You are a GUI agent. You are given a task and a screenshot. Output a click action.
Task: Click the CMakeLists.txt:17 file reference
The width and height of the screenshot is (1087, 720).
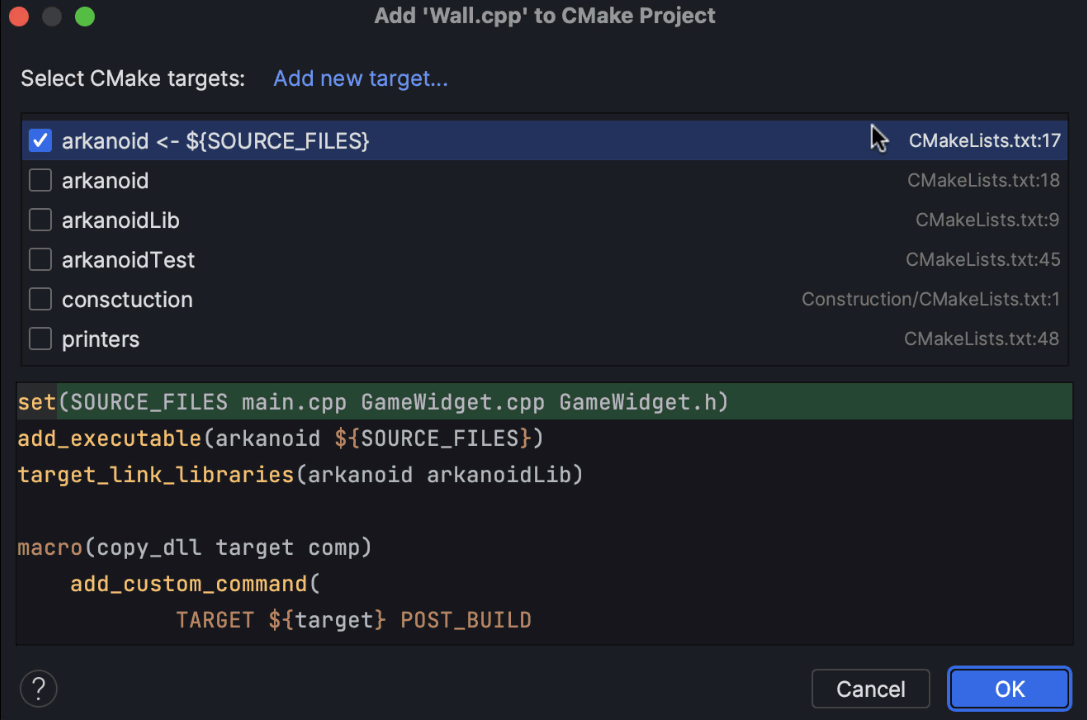(984, 140)
